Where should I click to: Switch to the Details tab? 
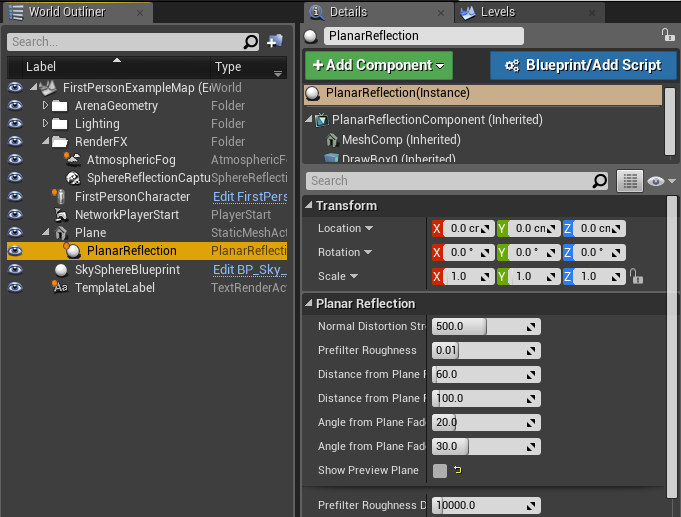(x=347, y=12)
